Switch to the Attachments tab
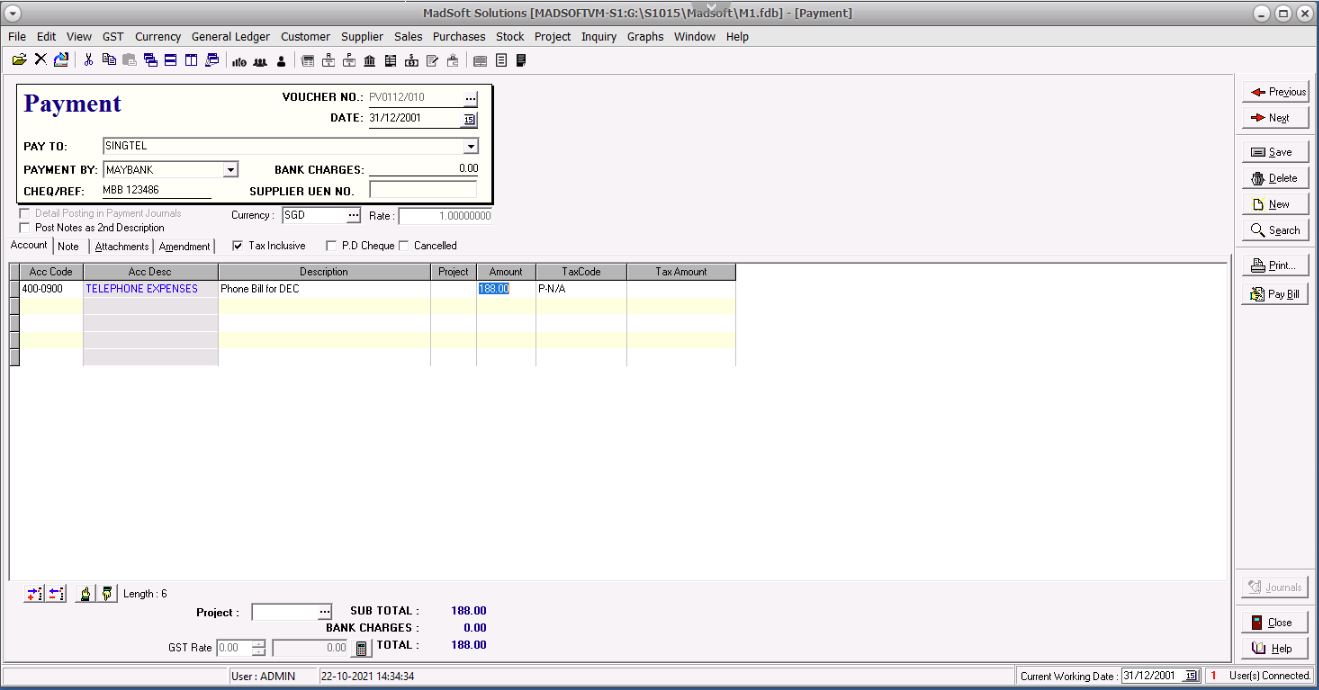The height and width of the screenshot is (690, 1319). click(122, 246)
